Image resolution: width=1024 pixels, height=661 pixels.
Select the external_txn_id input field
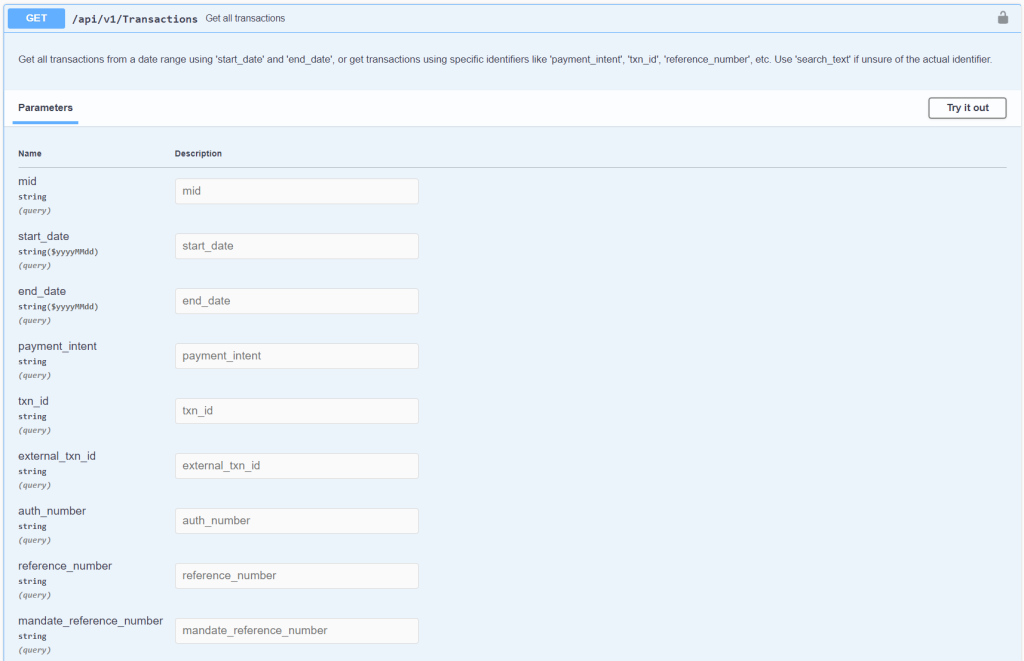296,466
